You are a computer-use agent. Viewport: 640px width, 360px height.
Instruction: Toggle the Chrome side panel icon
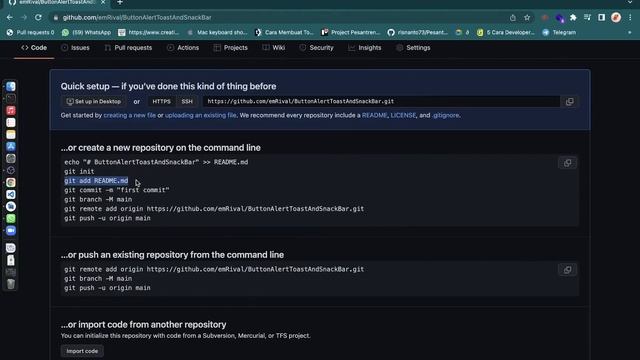click(601, 18)
